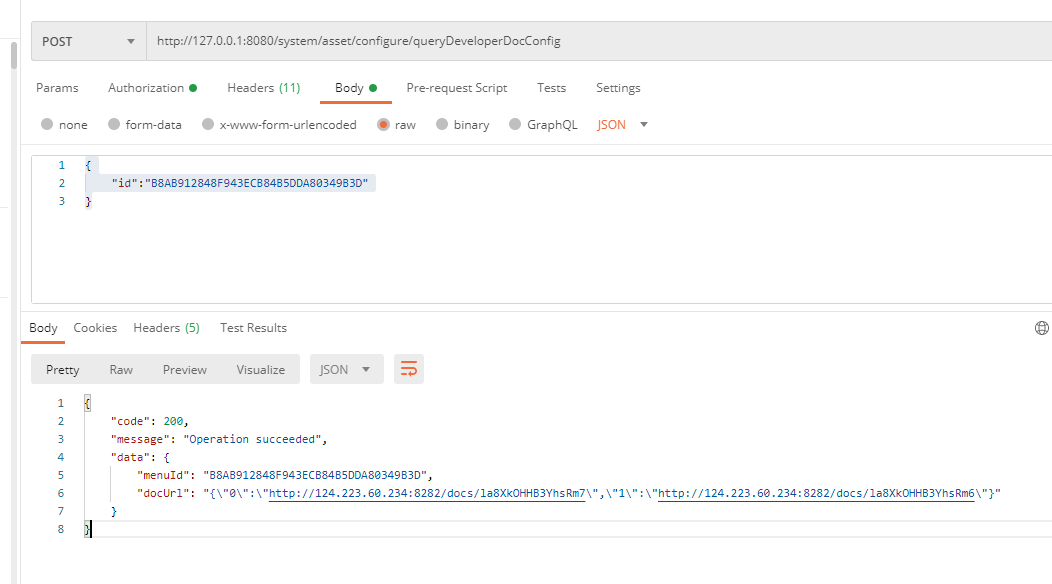Open the docs link ending in YhsRm7
1052x584 pixels.
click(x=427, y=493)
